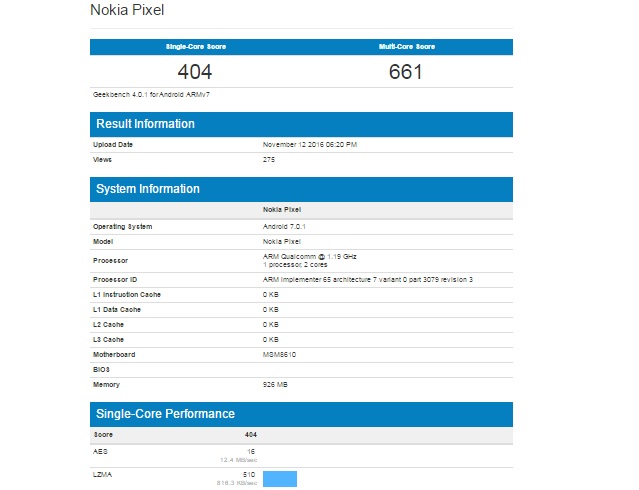Screen dimensions: 639x490
Task: Select the L2 Cache label
Action: (x=108, y=325)
